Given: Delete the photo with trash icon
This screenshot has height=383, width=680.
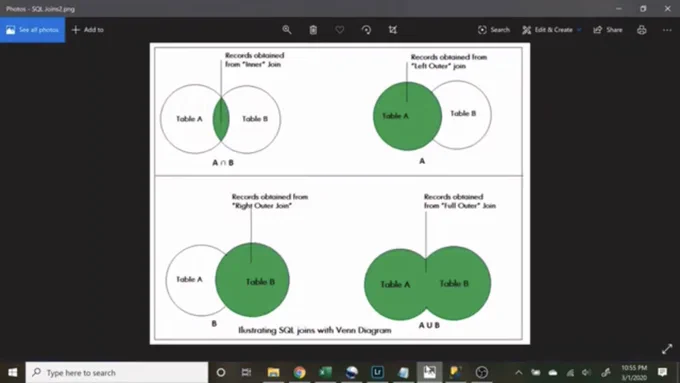Looking at the screenshot, I should (313, 29).
